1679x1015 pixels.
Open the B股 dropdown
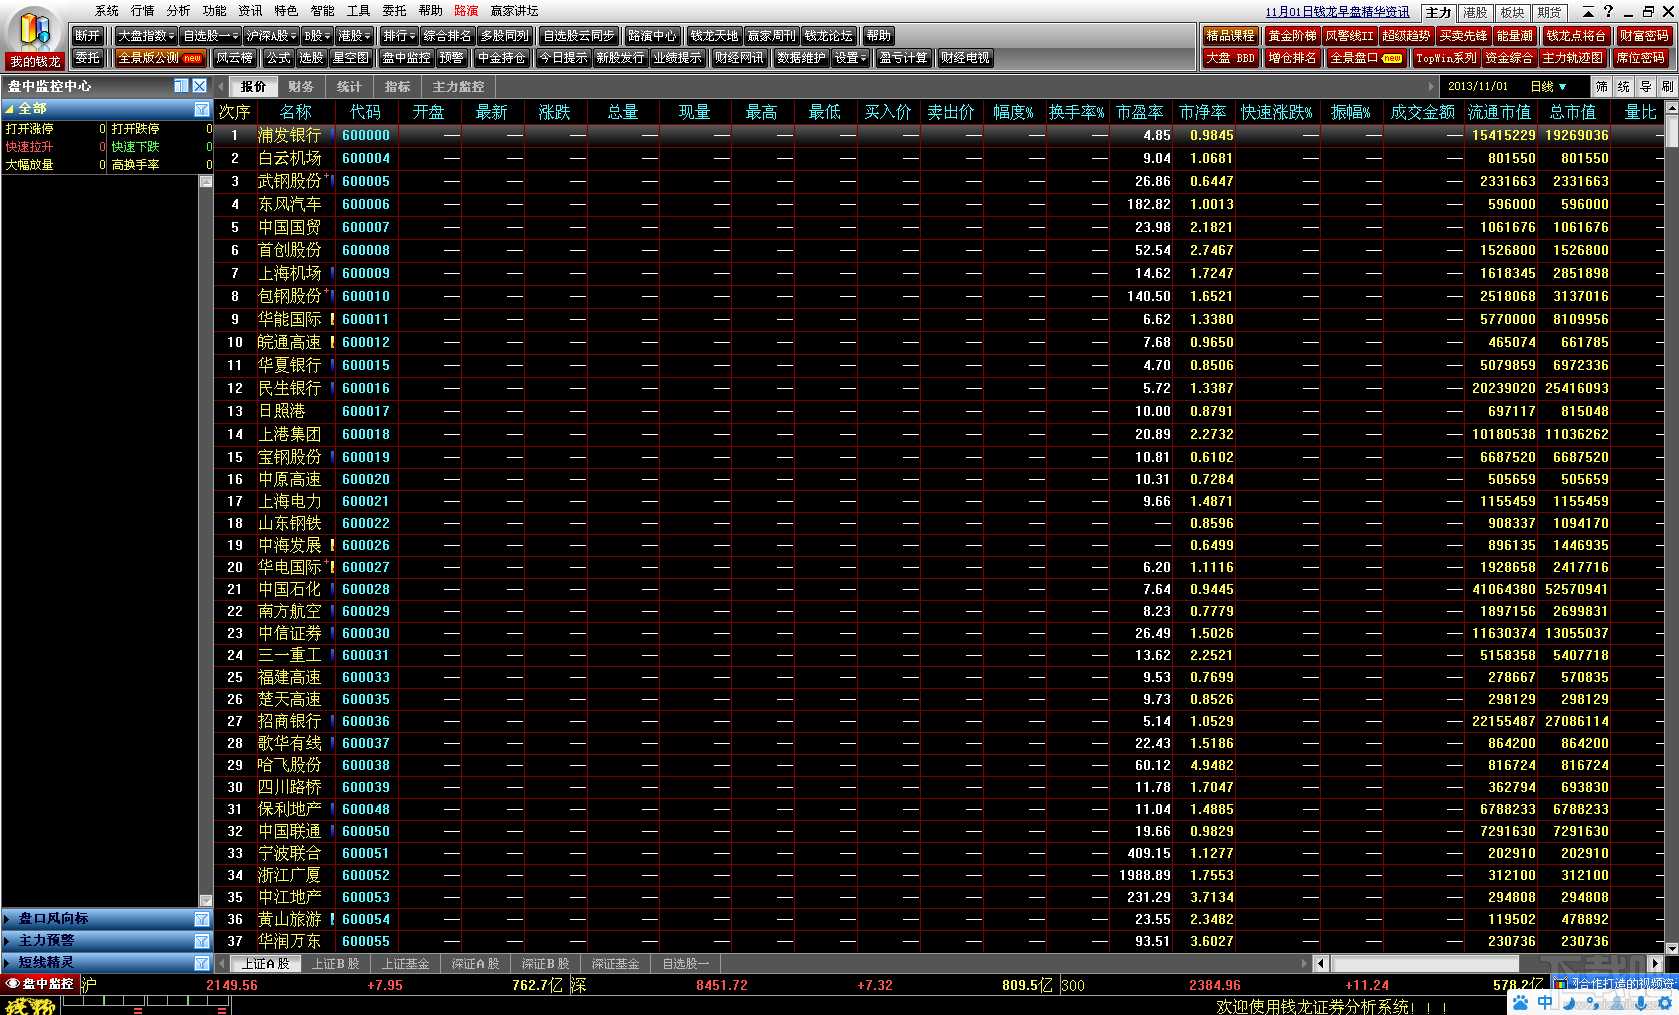317,36
